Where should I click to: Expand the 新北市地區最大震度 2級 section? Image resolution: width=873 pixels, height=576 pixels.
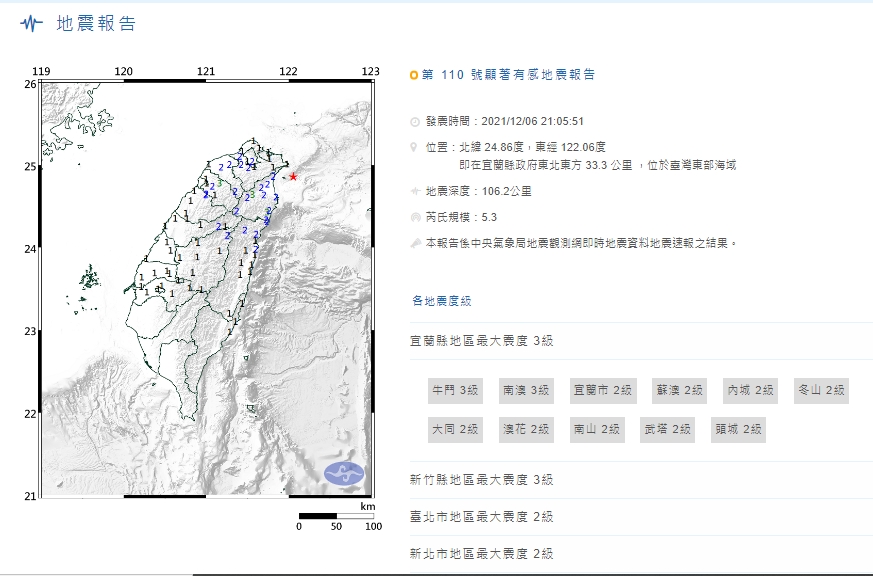coord(481,554)
